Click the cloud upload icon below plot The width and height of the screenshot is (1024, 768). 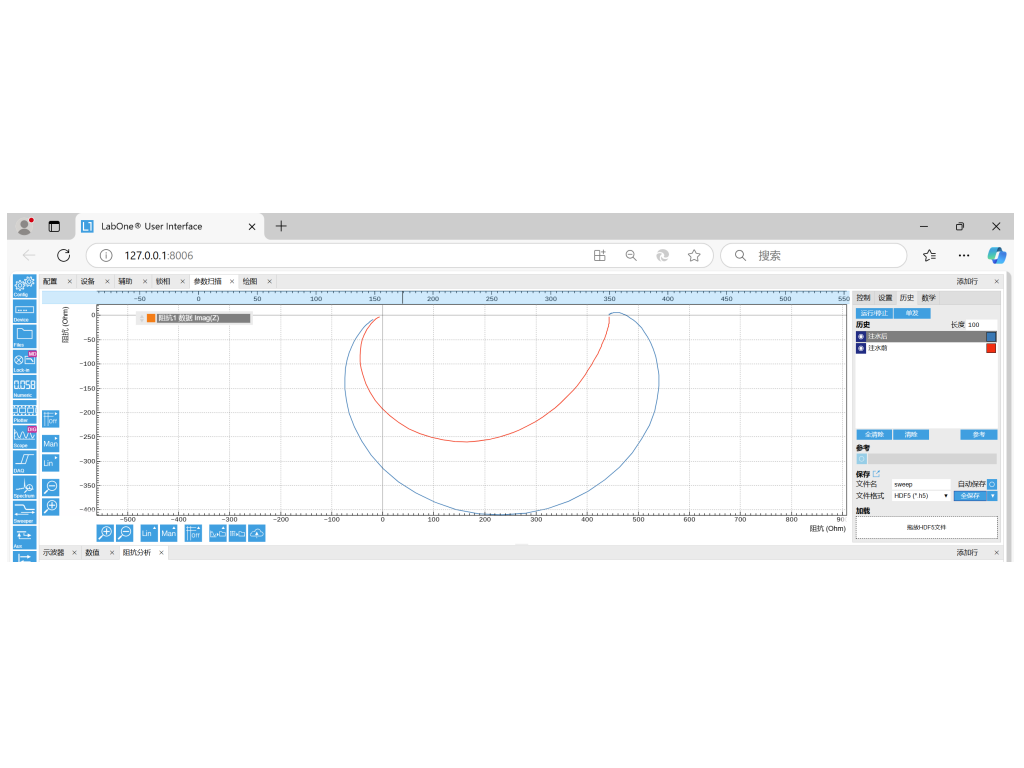pos(257,533)
